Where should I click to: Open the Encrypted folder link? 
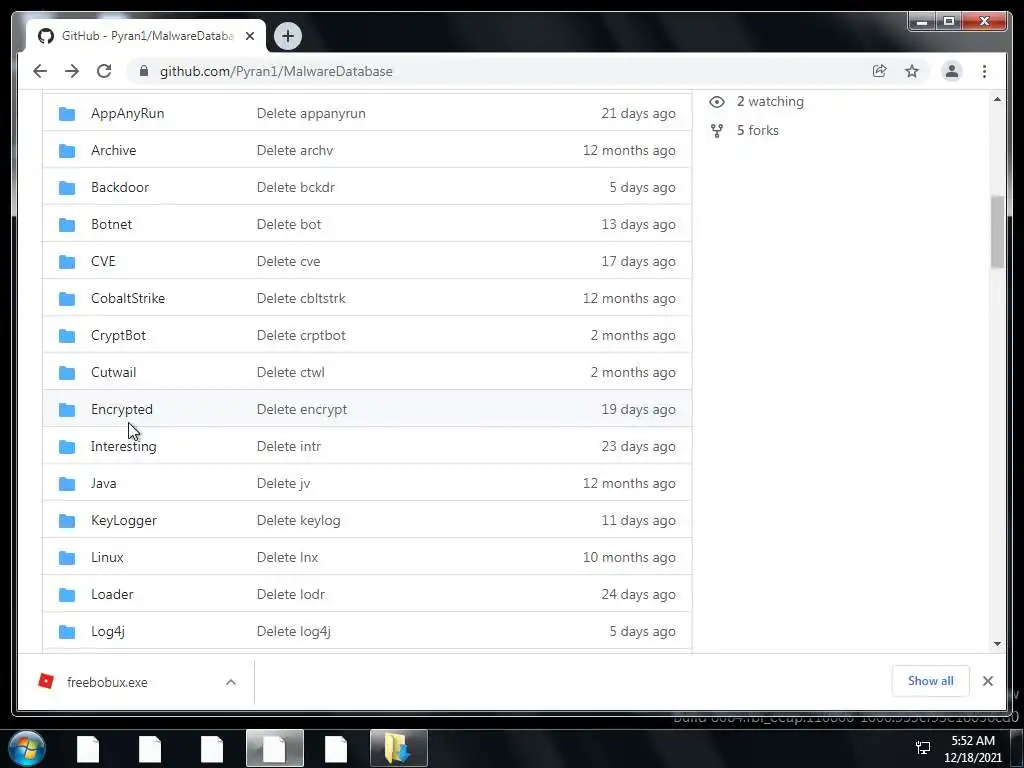pyautogui.click(x=121, y=409)
